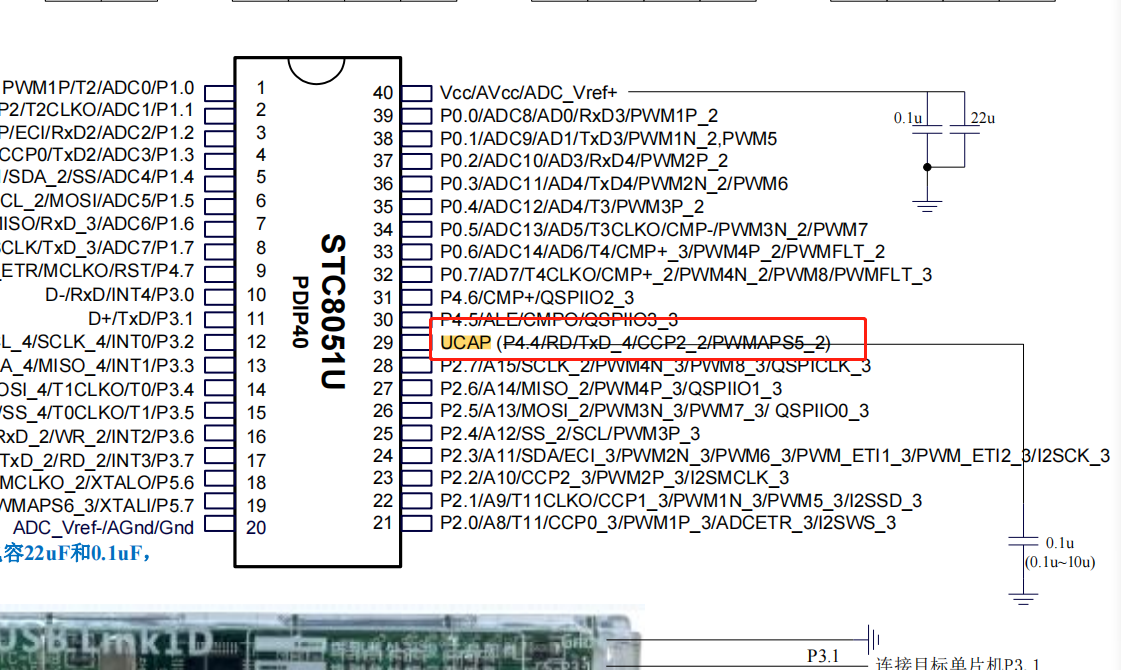The width and height of the screenshot is (1121, 670).
Task: Click the STC8051U chip name
Action: (332, 312)
